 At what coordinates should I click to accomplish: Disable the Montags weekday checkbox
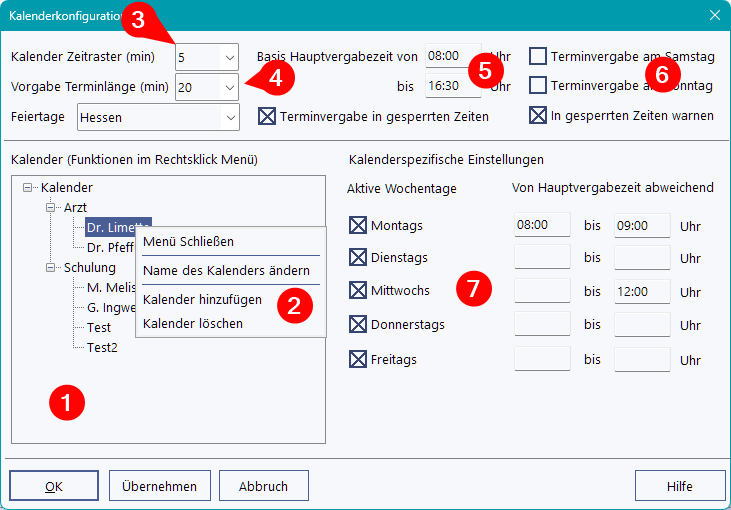(359, 226)
